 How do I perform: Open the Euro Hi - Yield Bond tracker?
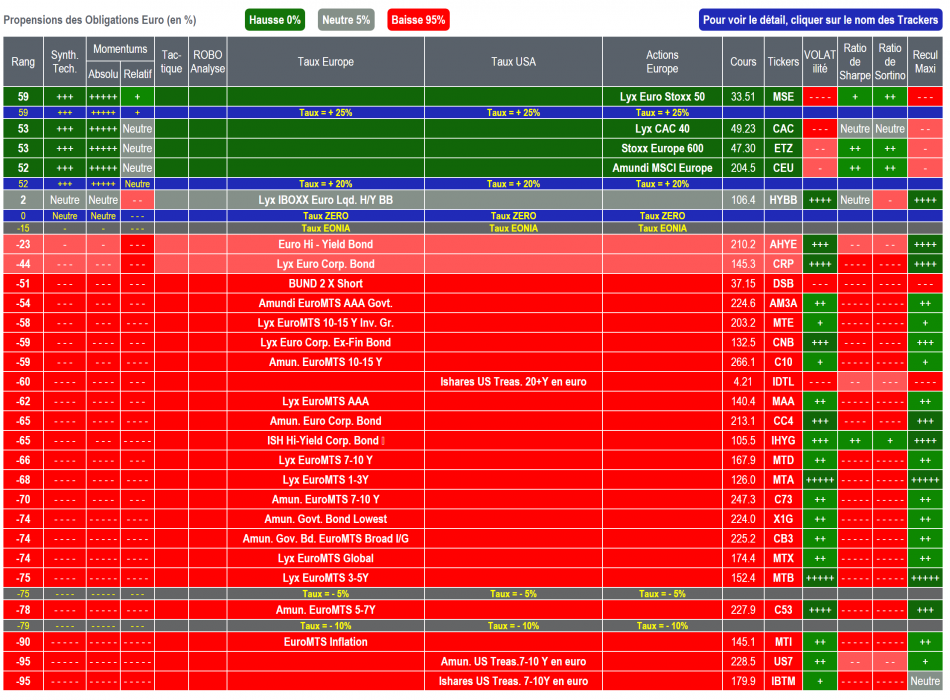pos(326,244)
